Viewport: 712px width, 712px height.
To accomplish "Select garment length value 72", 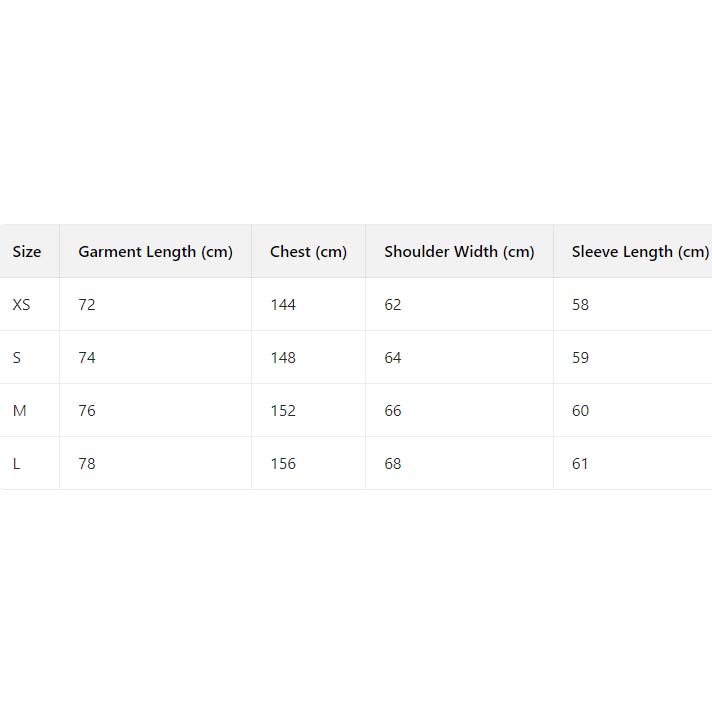I will coord(87,305).
